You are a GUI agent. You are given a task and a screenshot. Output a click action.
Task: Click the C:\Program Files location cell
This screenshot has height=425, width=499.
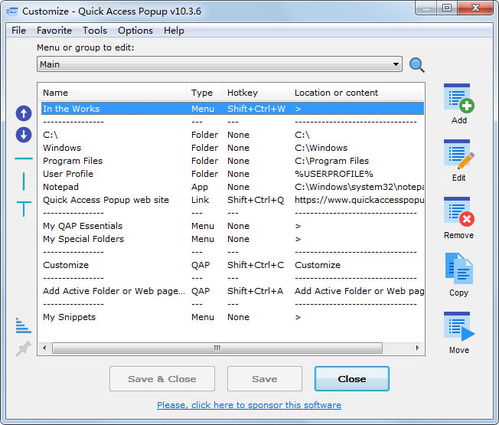coord(332,161)
